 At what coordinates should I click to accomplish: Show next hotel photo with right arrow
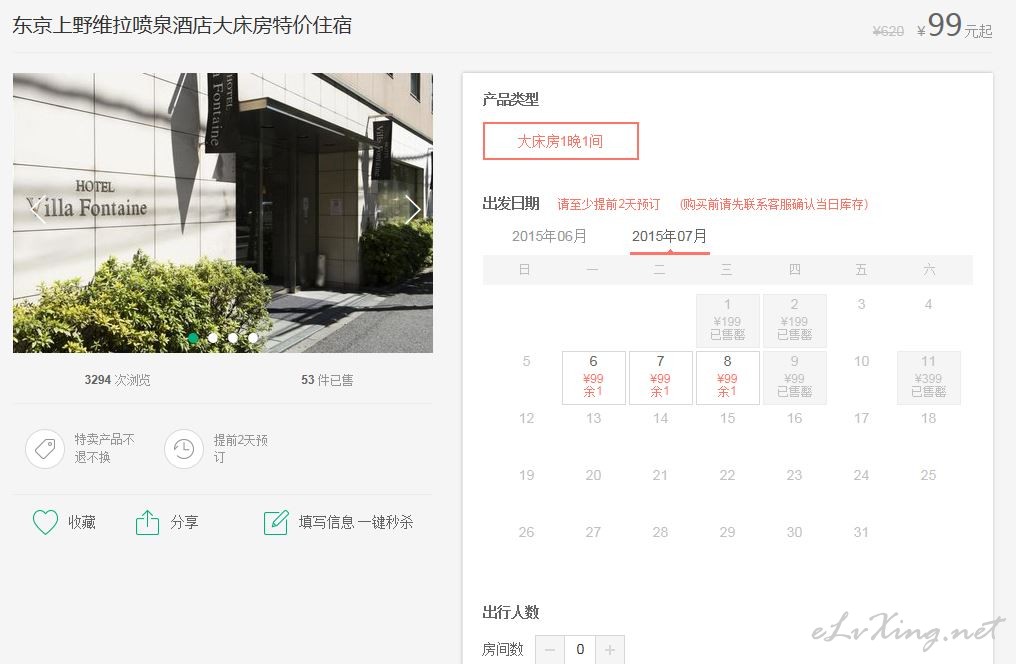(x=413, y=209)
